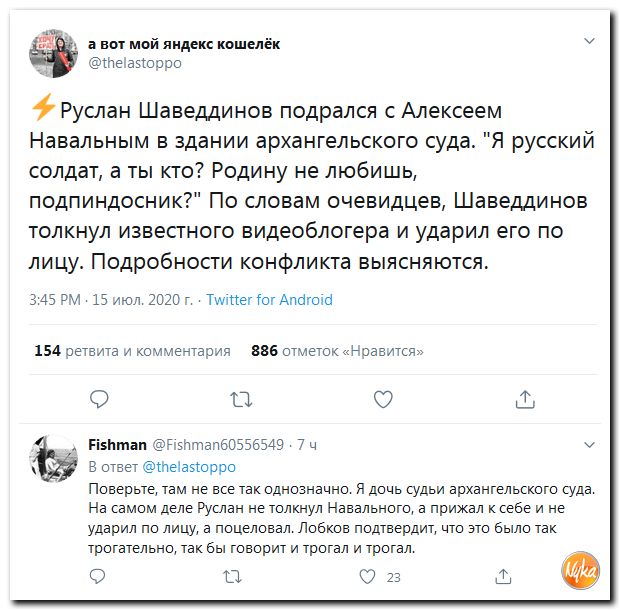Click the orange watermark logo badge
Image resolution: width=621 pixels, height=611 pixels.
(579, 572)
